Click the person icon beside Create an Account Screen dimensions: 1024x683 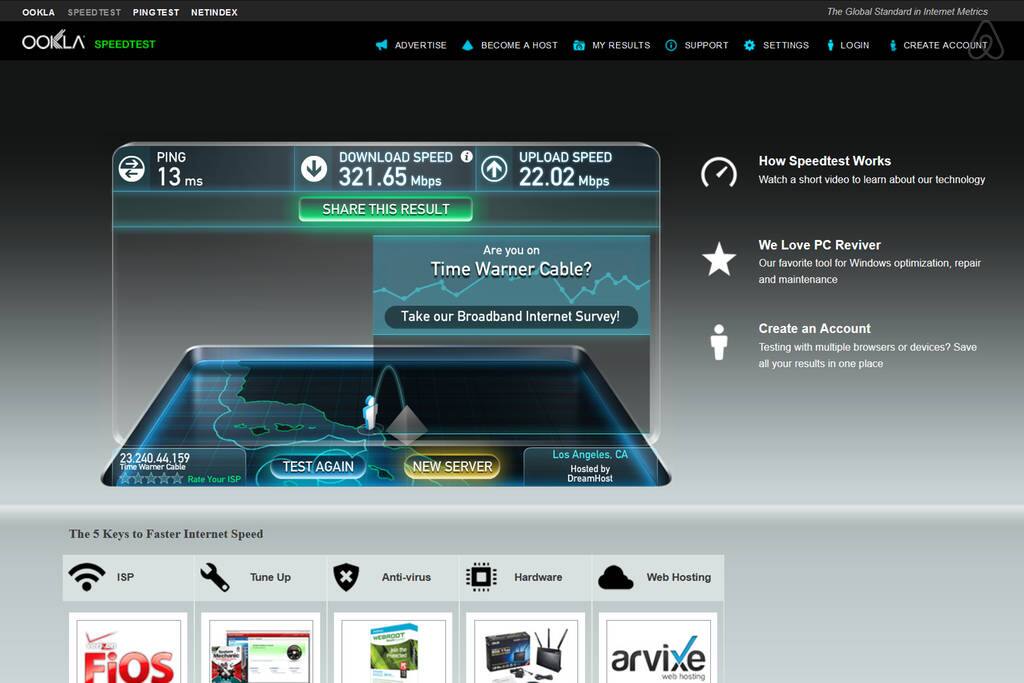point(719,342)
